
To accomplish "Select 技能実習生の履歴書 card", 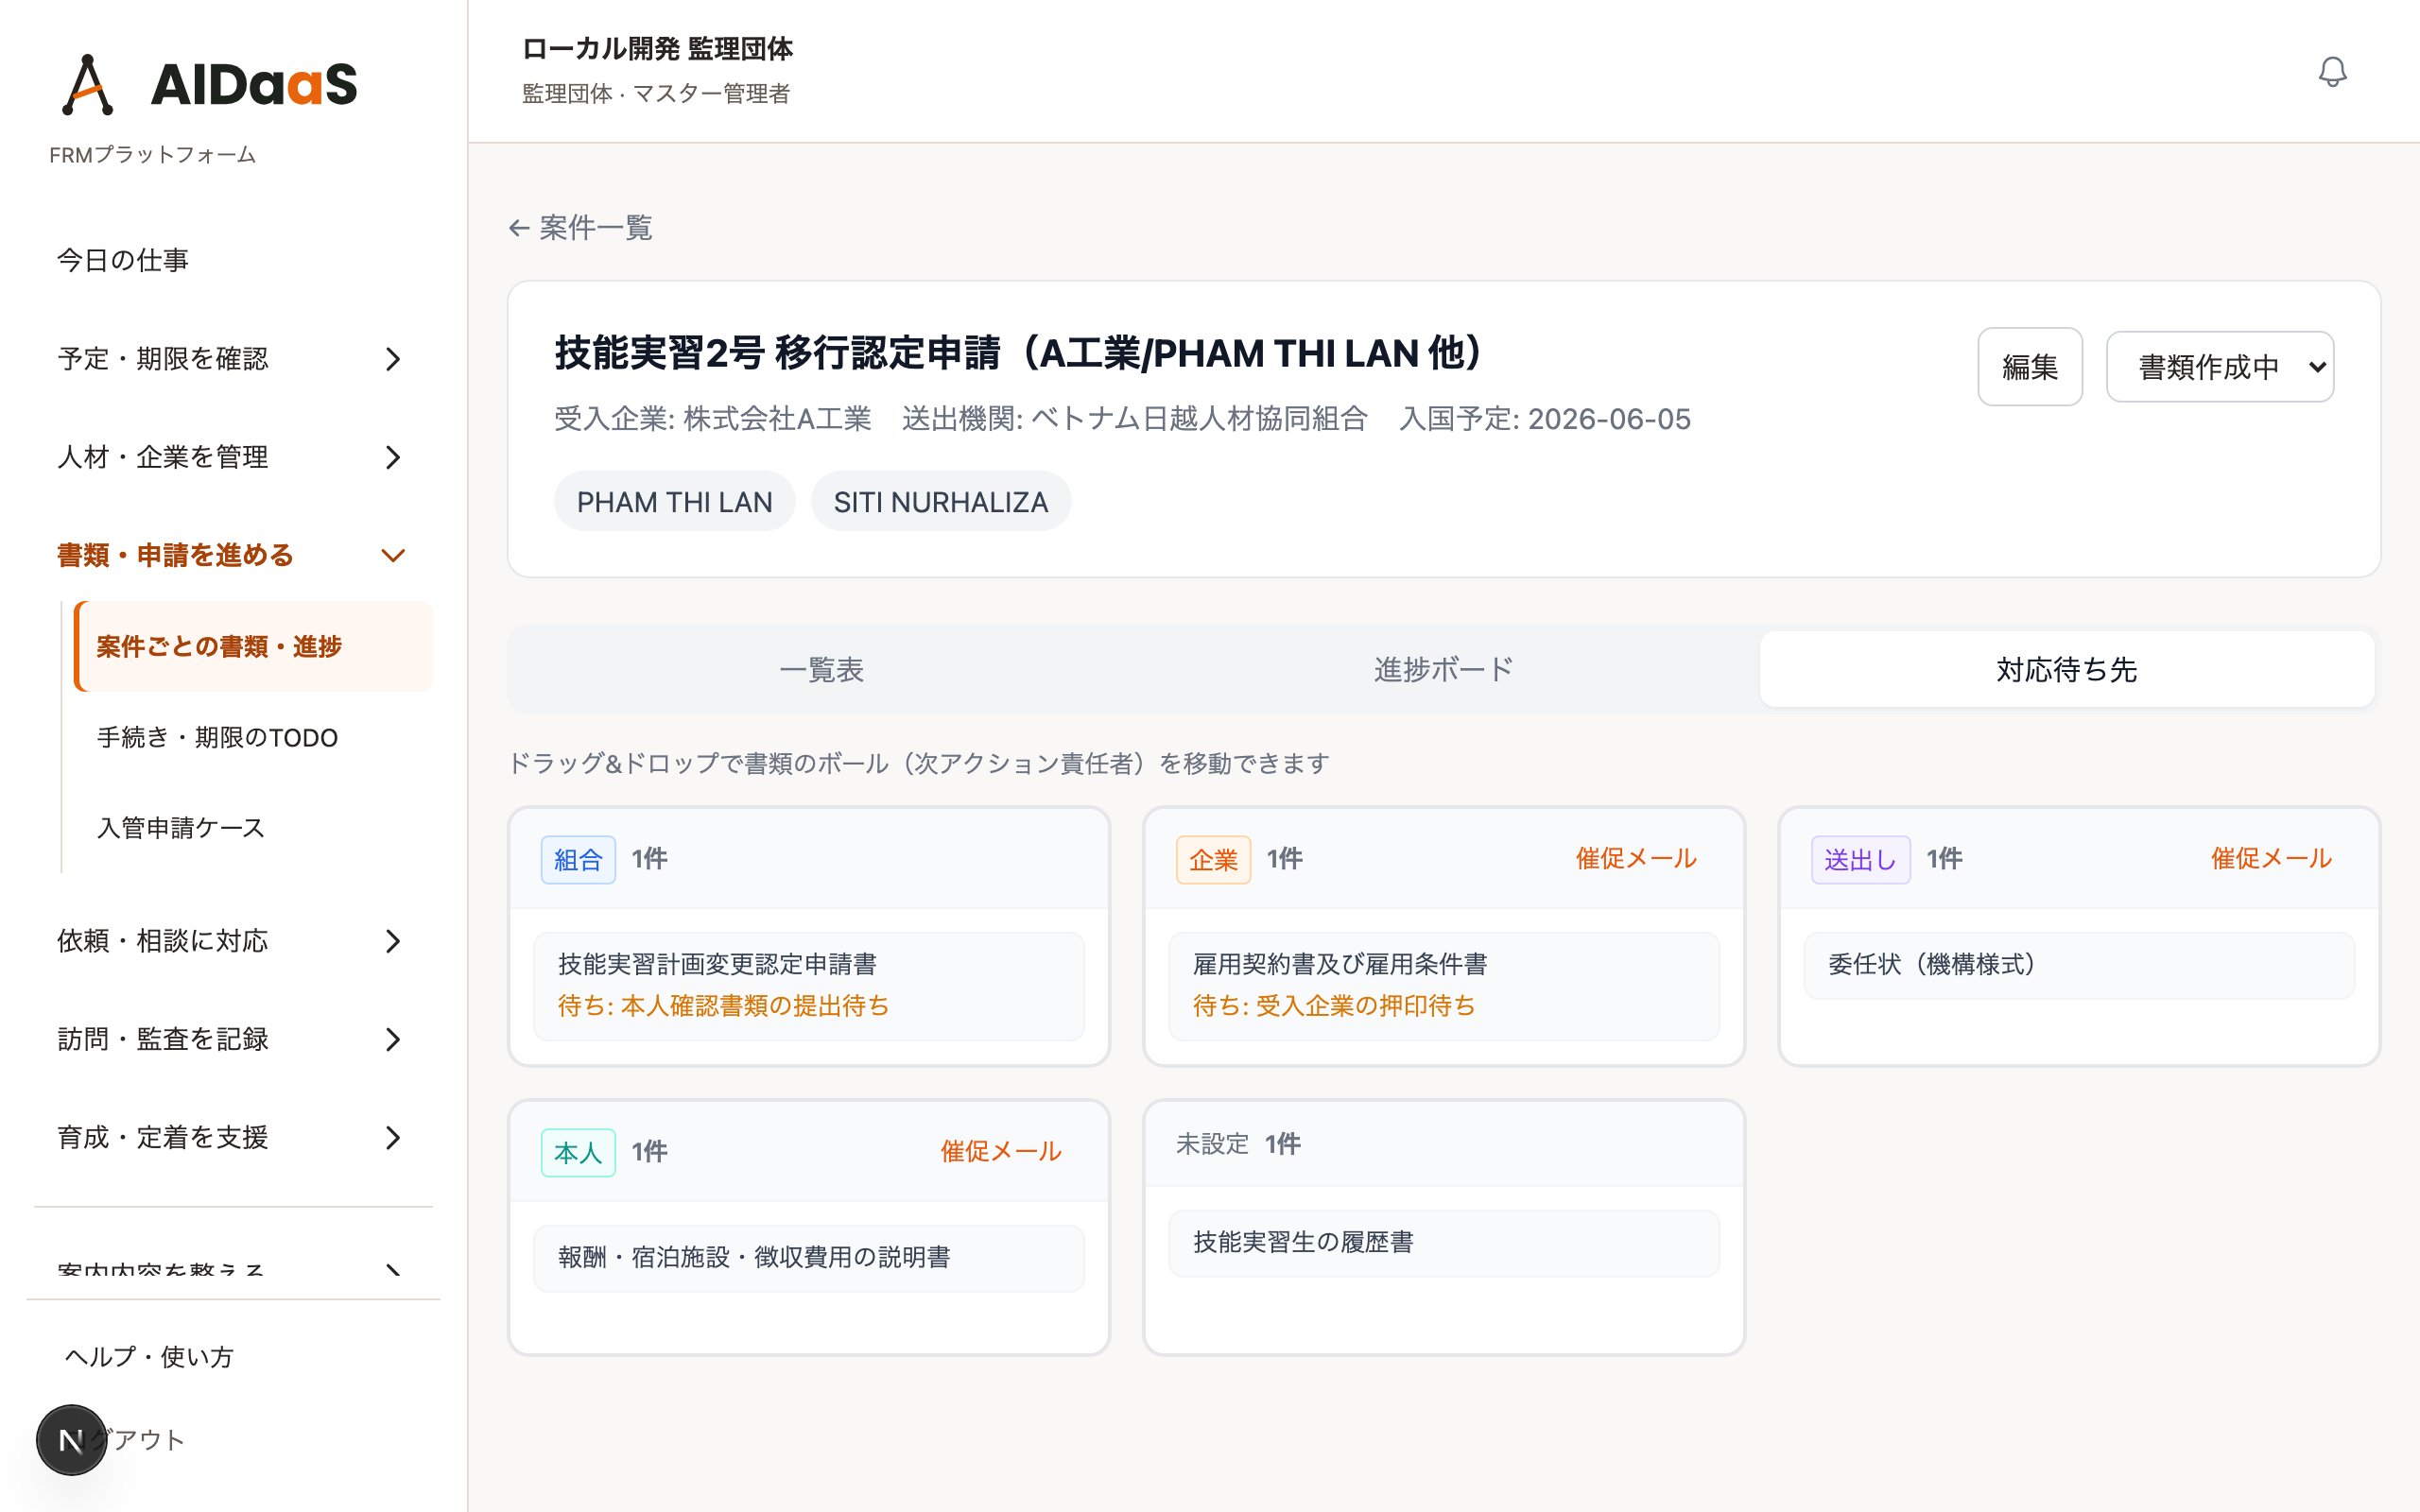I will 1443,1243.
